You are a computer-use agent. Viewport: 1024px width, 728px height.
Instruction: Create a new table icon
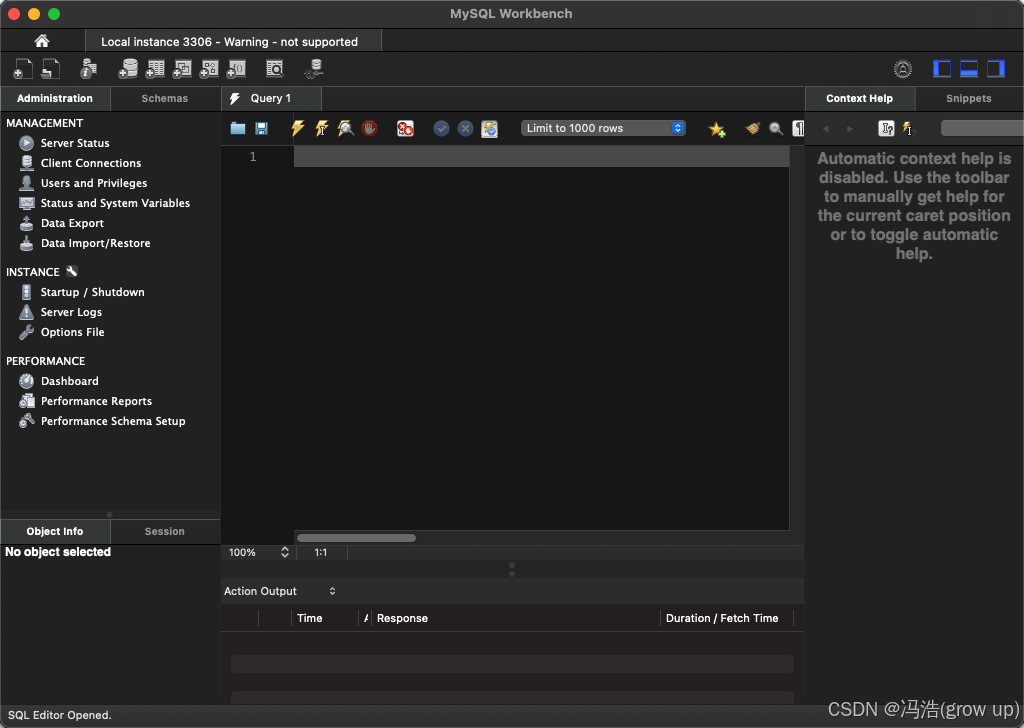pyautogui.click(x=155, y=69)
